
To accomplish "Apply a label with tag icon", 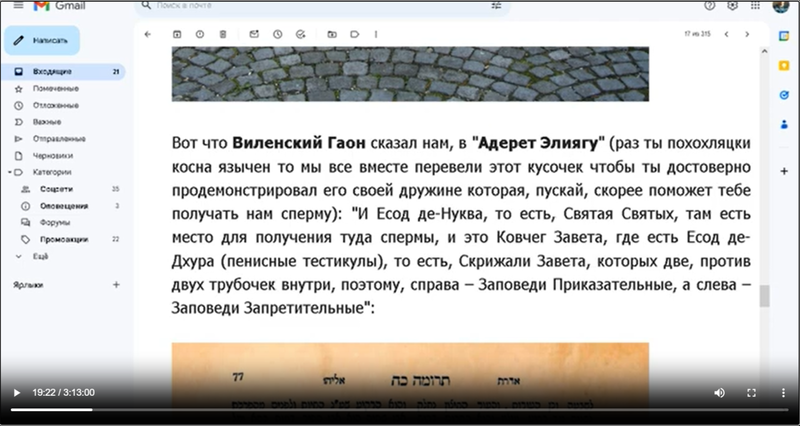I will [355, 34].
